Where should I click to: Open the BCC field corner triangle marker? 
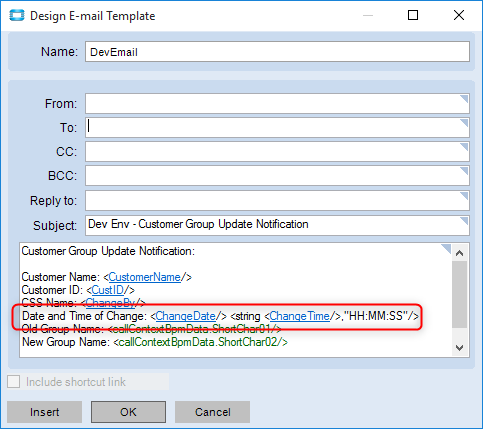[x=465, y=171]
